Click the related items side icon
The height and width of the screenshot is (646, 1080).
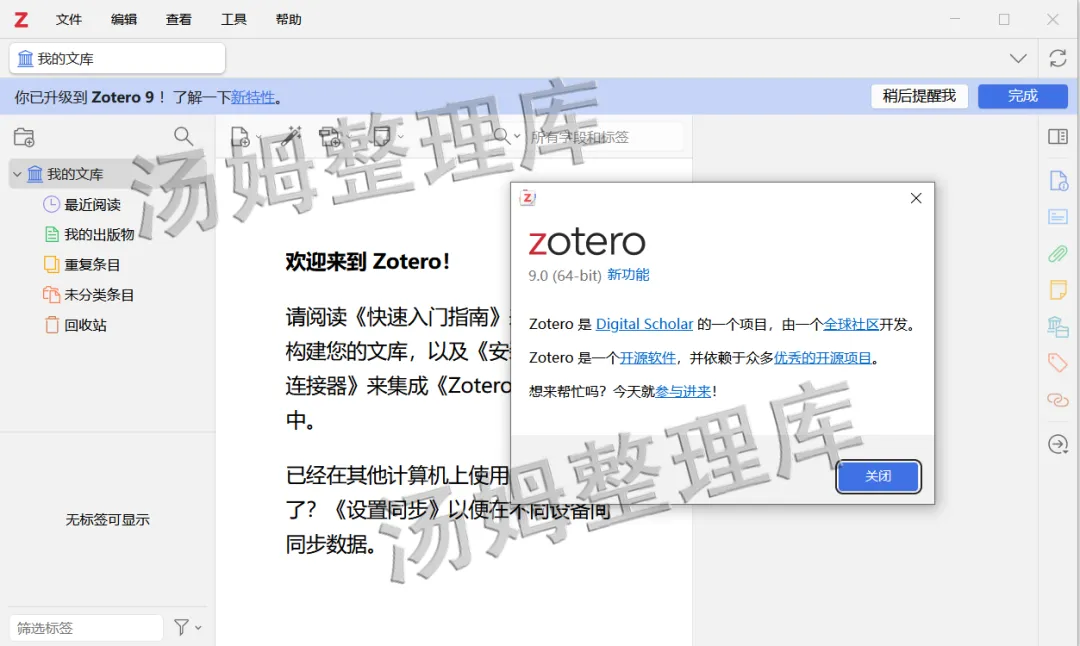pos(1058,399)
